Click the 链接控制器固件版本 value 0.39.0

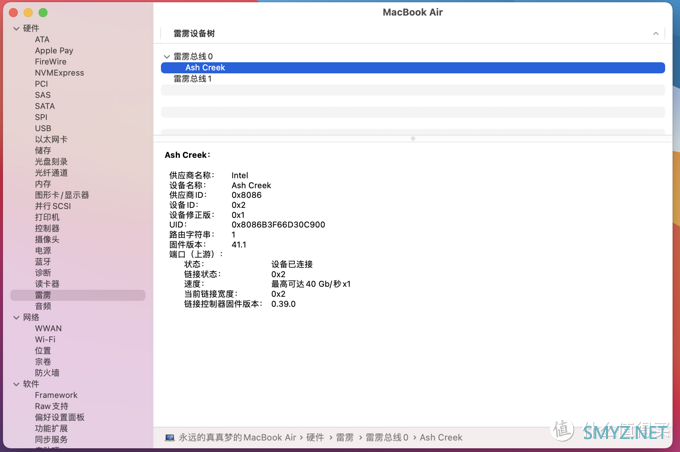click(x=283, y=304)
